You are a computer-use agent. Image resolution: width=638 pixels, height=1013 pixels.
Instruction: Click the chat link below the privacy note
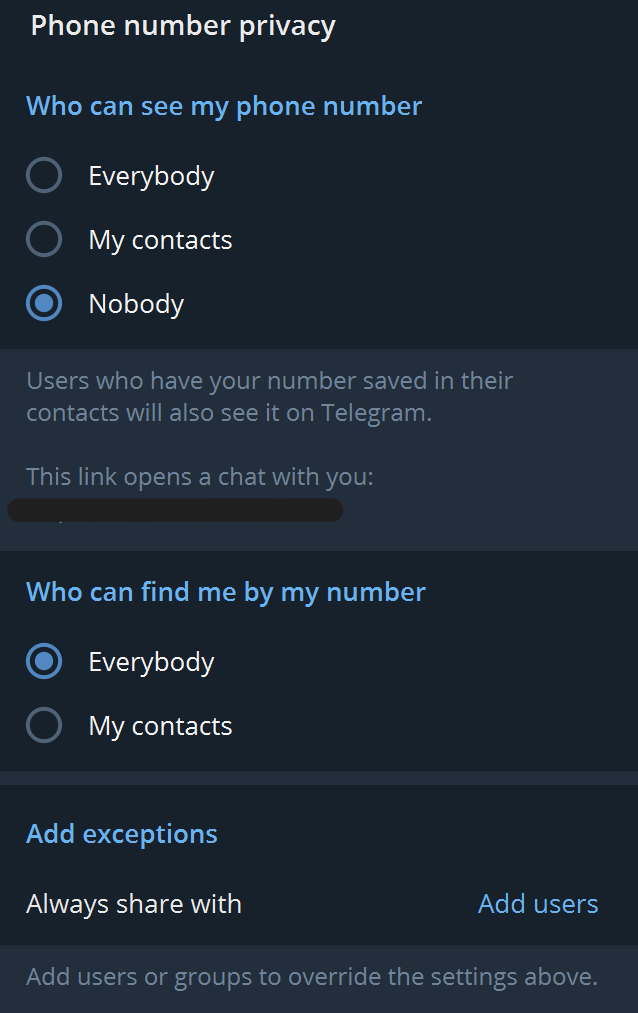175,510
